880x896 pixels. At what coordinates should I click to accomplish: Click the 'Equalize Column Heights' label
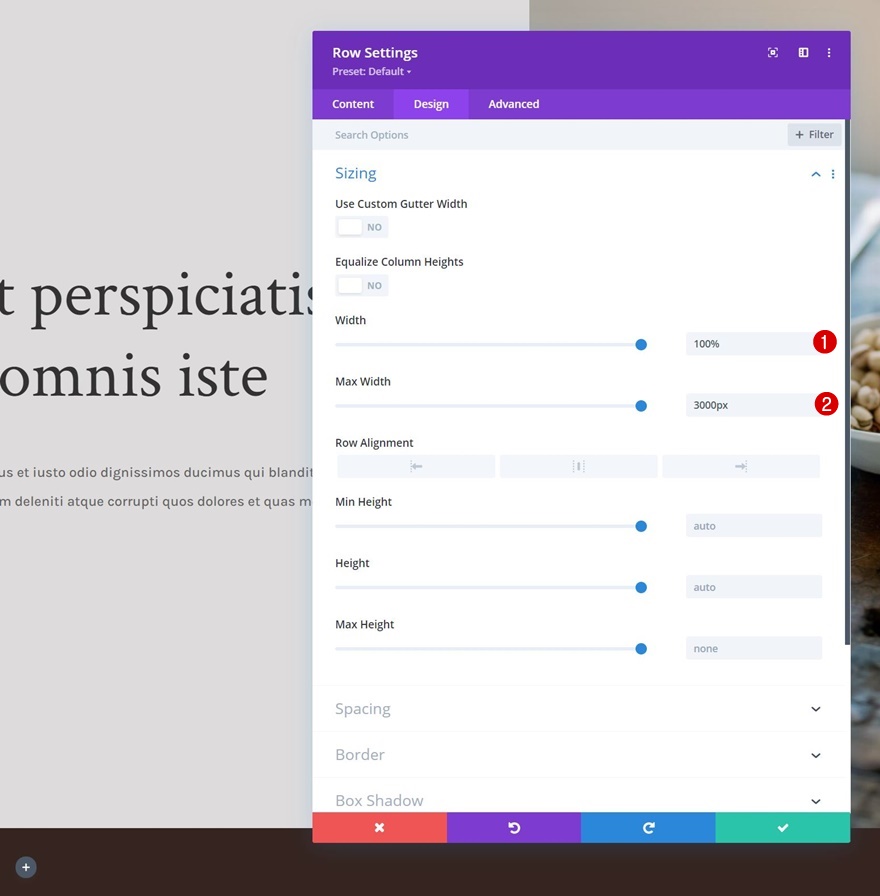point(399,262)
